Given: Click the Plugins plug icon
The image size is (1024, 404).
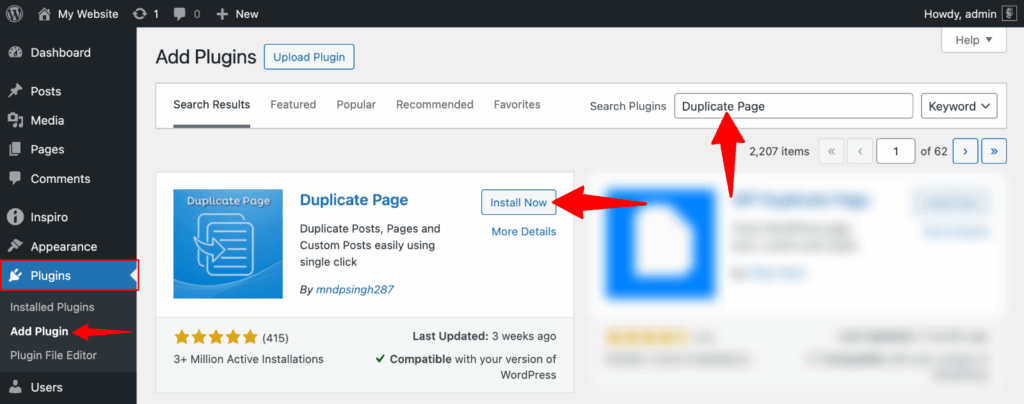Looking at the screenshot, I should (16, 275).
